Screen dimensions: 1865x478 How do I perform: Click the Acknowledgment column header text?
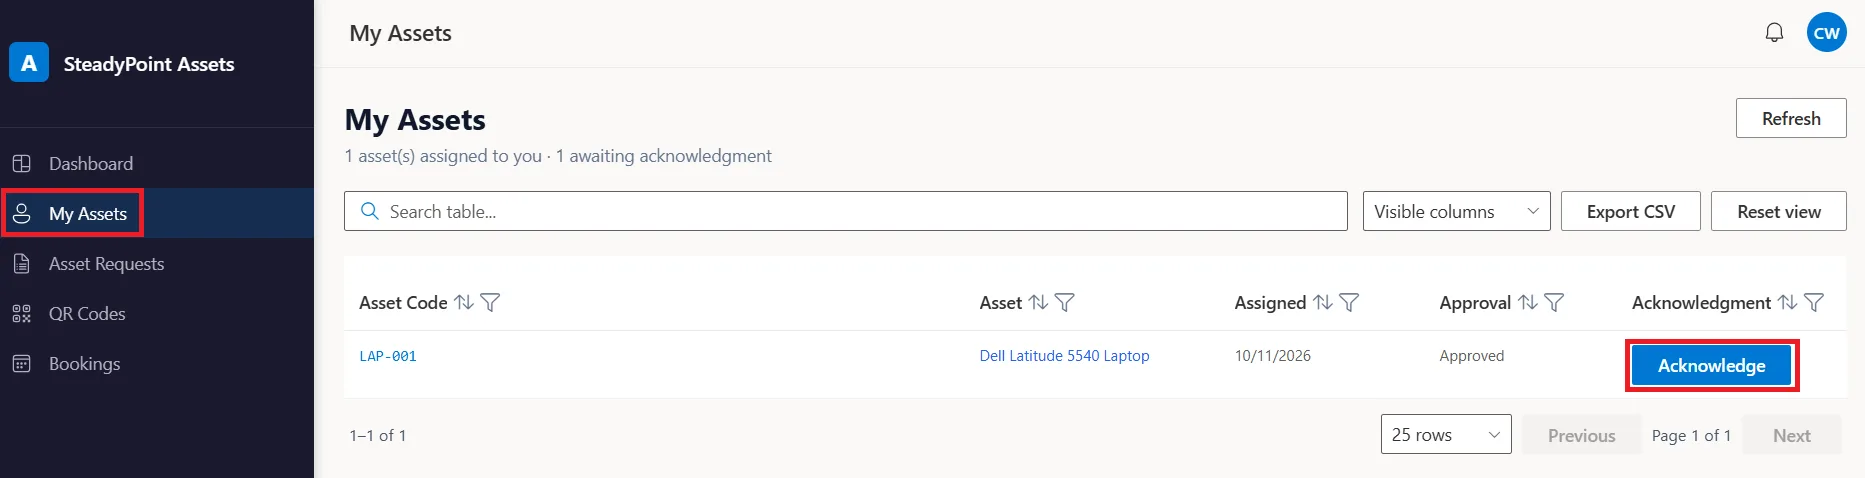tap(1701, 302)
